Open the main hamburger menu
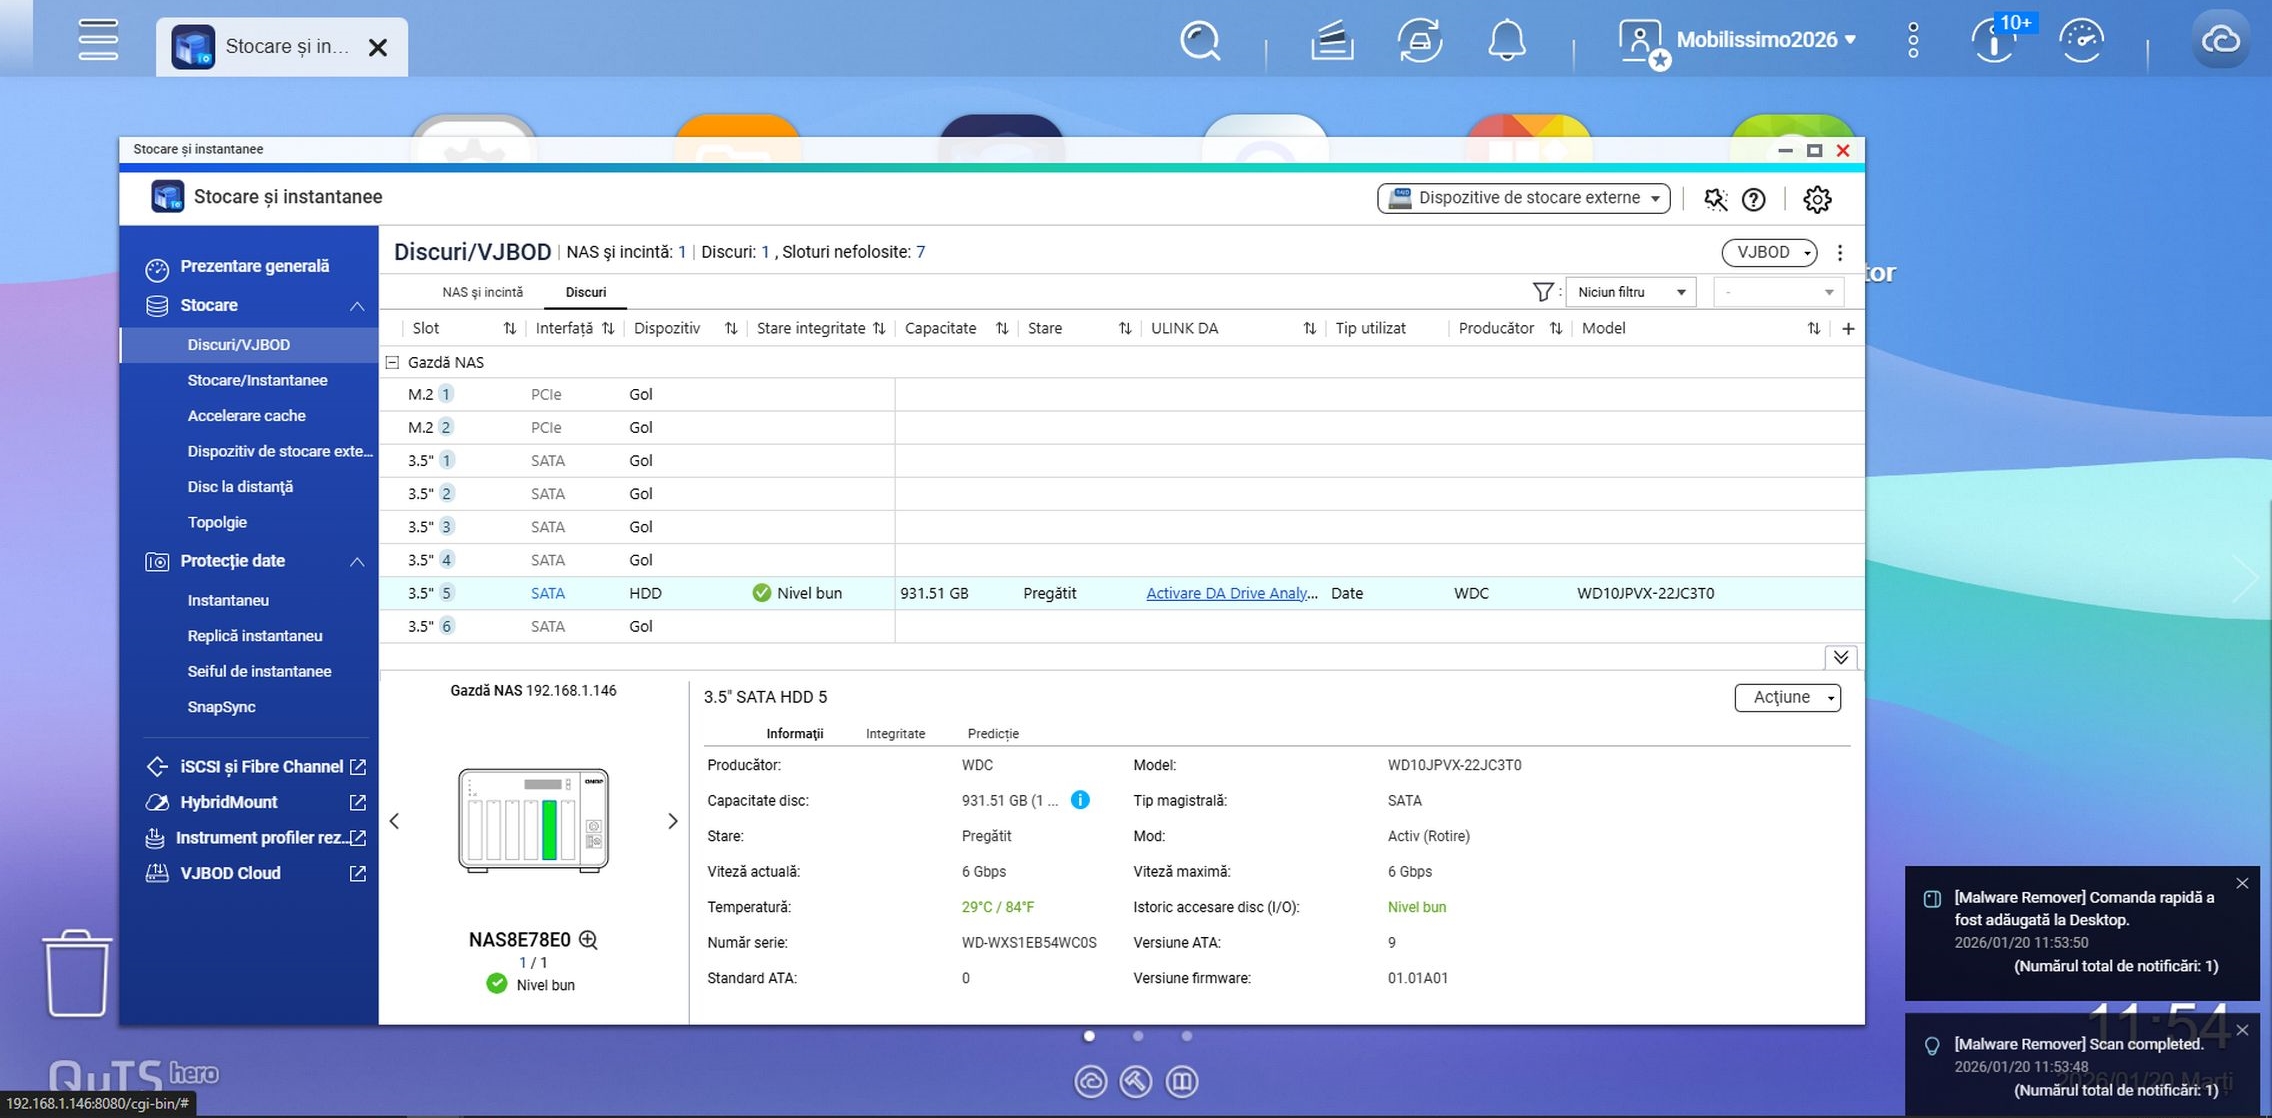This screenshot has width=2272, height=1118. [x=98, y=41]
